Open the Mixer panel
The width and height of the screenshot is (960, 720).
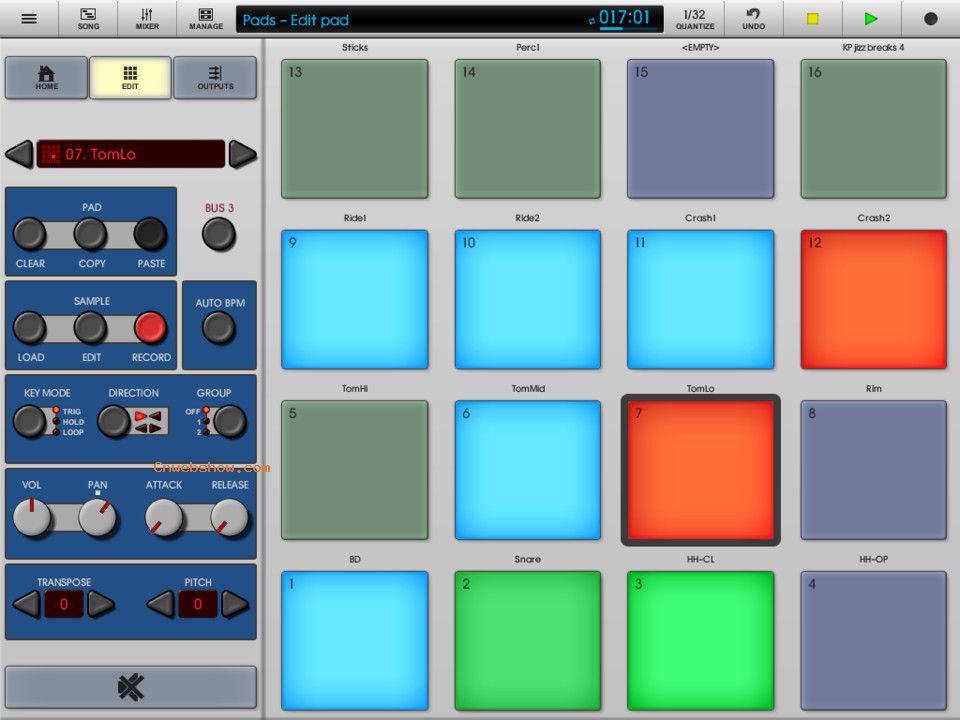(147, 19)
